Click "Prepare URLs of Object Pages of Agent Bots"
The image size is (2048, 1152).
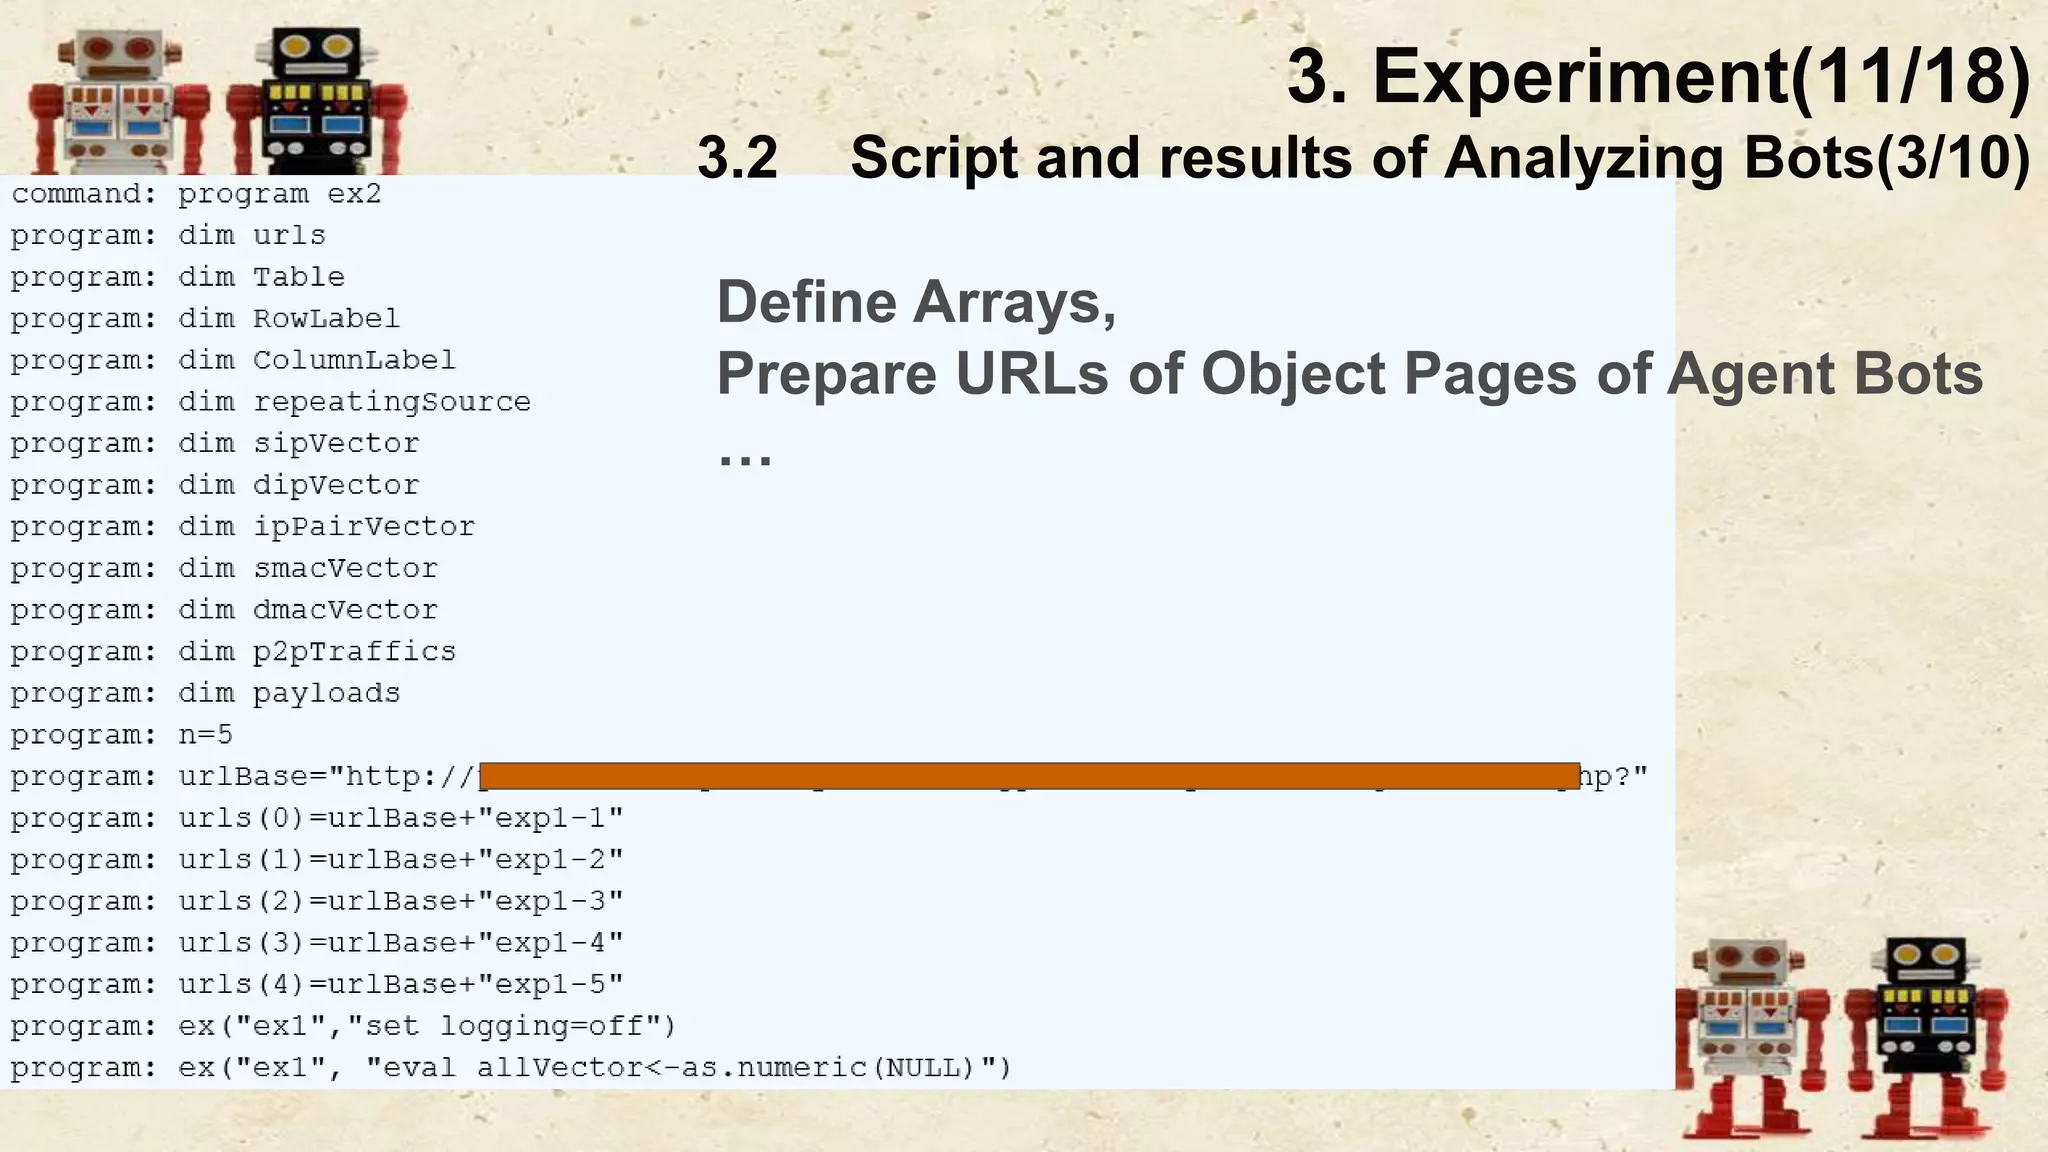pyautogui.click(x=1350, y=374)
